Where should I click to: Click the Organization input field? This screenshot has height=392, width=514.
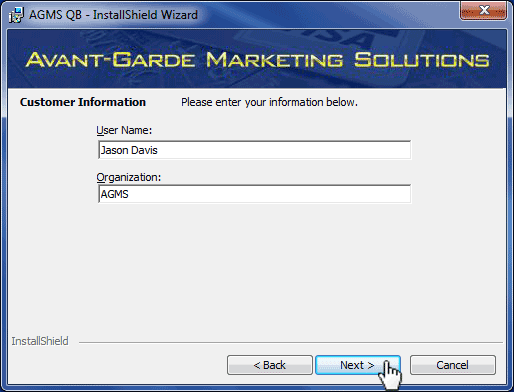coord(255,194)
